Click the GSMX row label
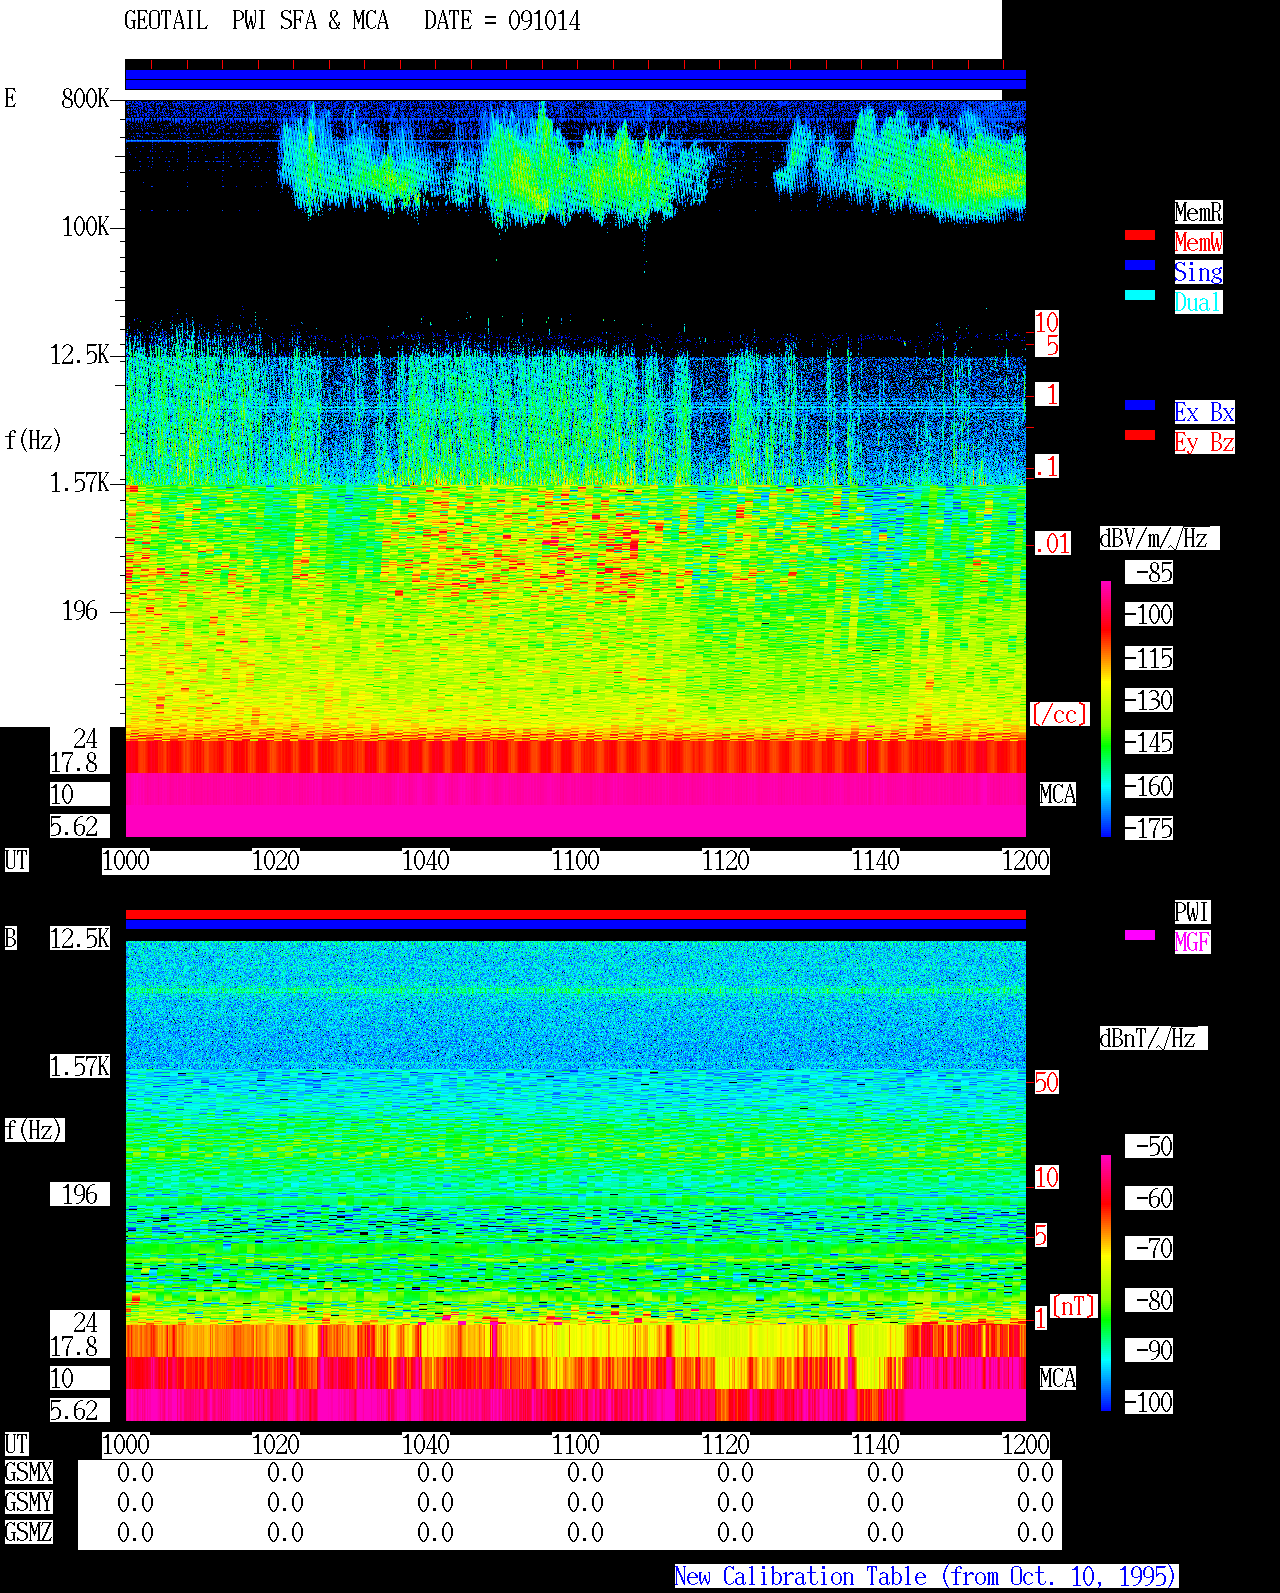The width and height of the screenshot is (1280, 1593). [x=28, y=1472]
